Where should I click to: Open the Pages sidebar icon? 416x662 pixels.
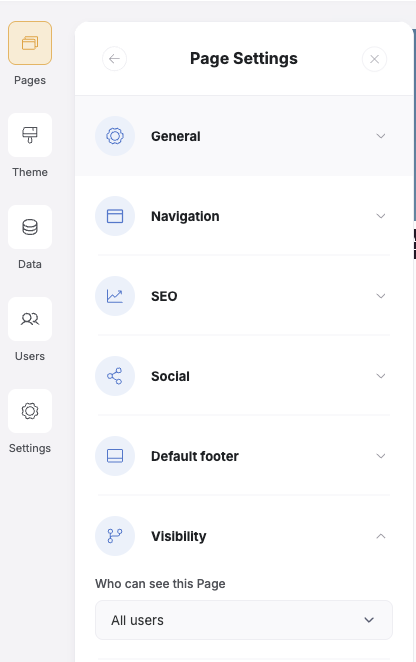point(30,43)
